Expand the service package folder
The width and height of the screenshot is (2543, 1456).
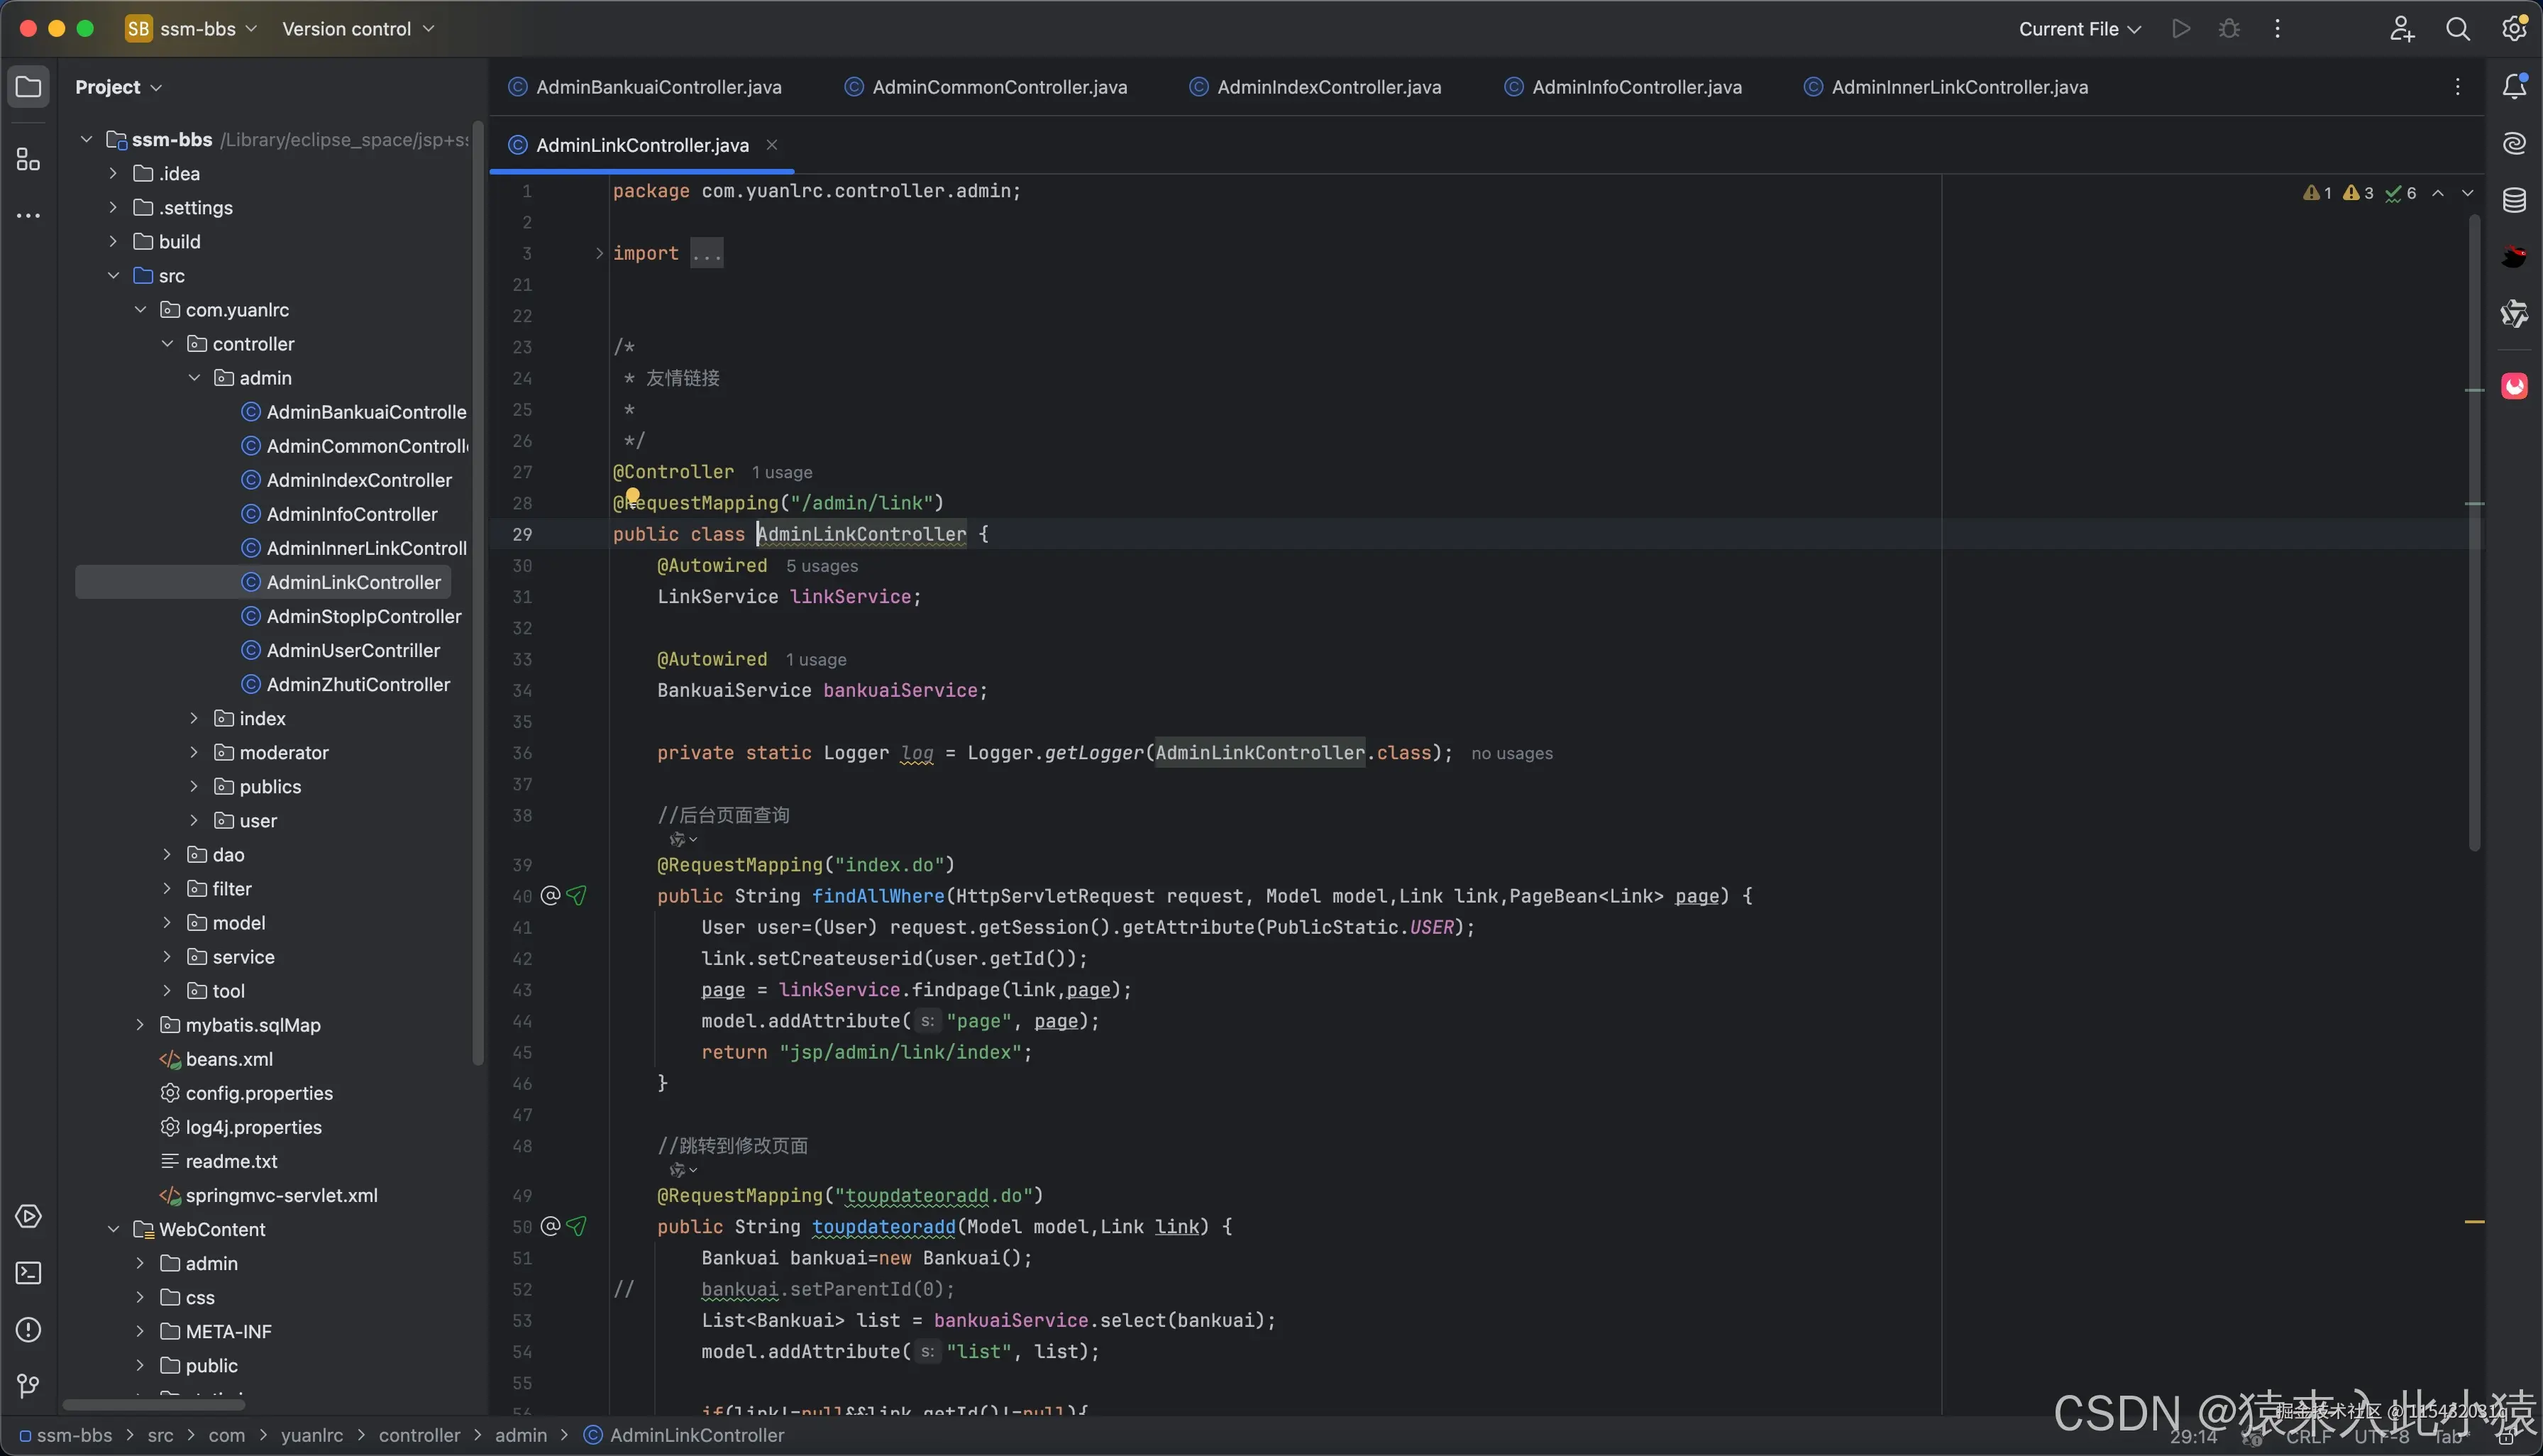pos(167,957)
